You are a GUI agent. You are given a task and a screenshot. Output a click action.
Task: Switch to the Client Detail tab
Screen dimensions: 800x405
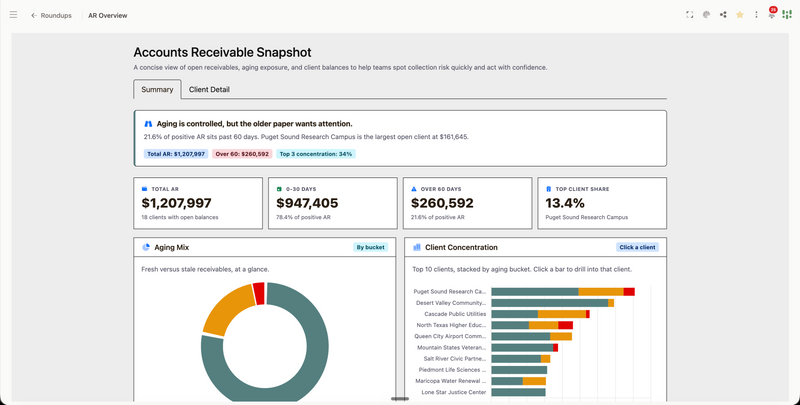tap(209, 89)
